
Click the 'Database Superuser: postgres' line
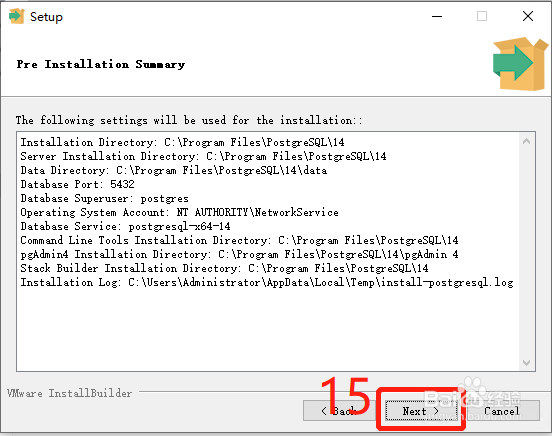click(105, 198)
